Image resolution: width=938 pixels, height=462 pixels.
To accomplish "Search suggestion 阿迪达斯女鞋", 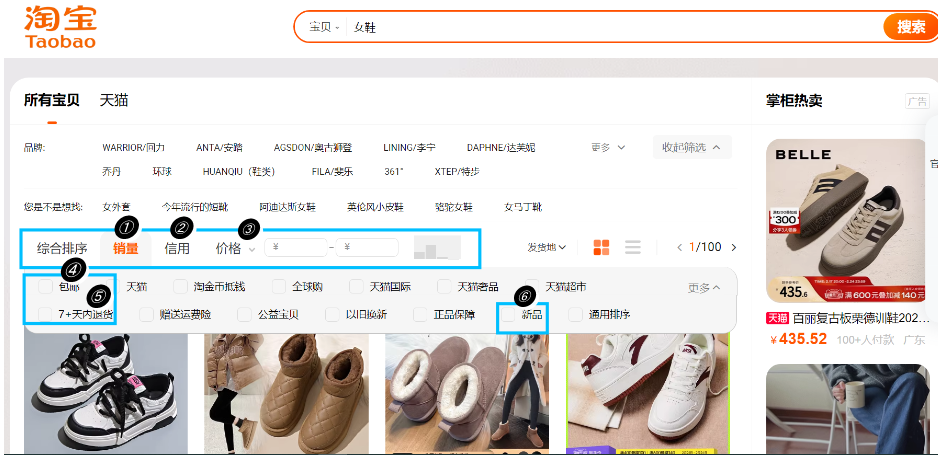I will coord(288,207).
